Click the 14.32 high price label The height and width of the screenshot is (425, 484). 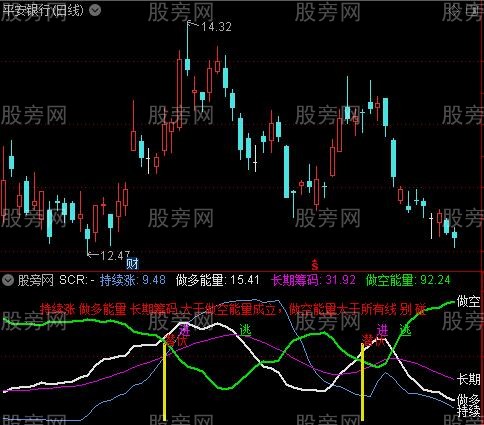click(x=216, y=27)
